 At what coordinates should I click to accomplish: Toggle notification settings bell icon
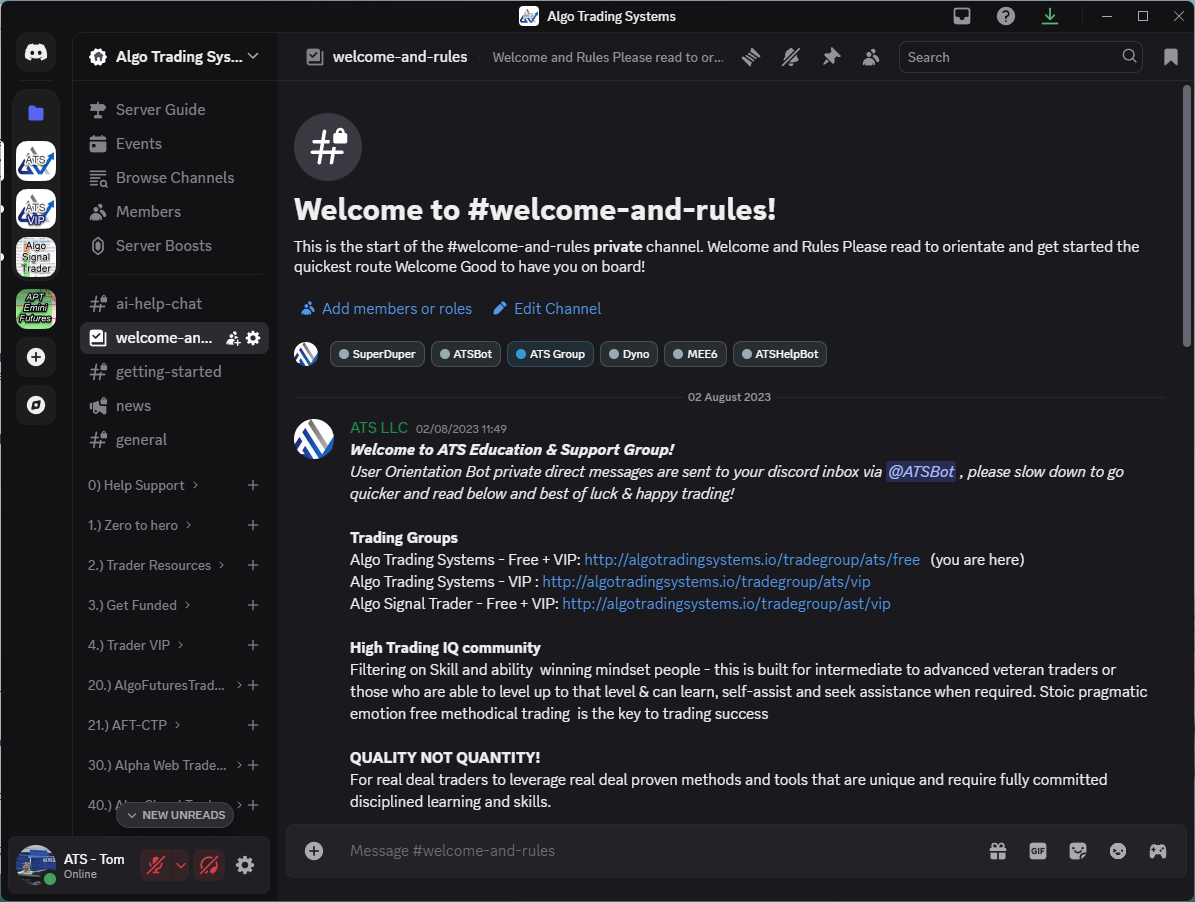click(790, 57)
